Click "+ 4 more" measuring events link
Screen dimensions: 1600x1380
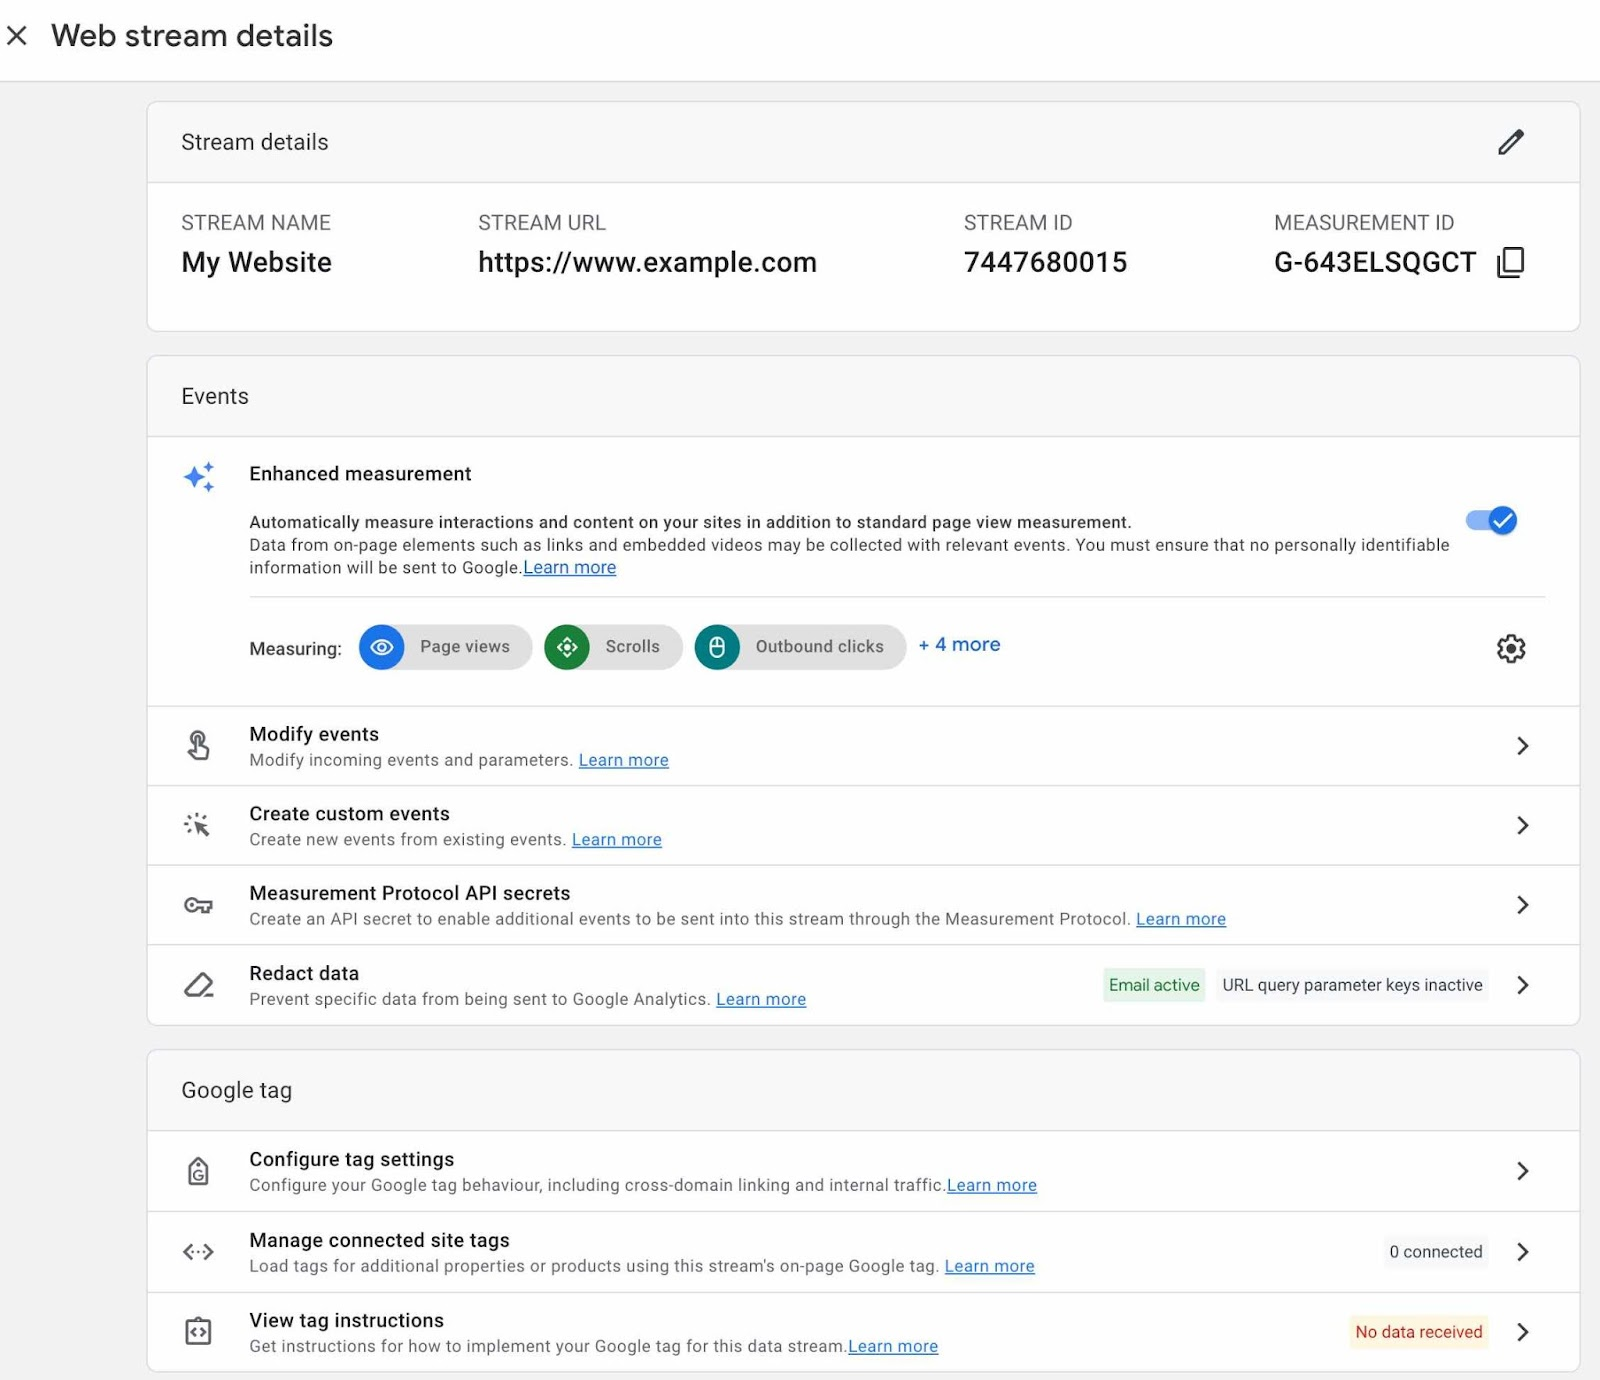(x=959, y=645)
